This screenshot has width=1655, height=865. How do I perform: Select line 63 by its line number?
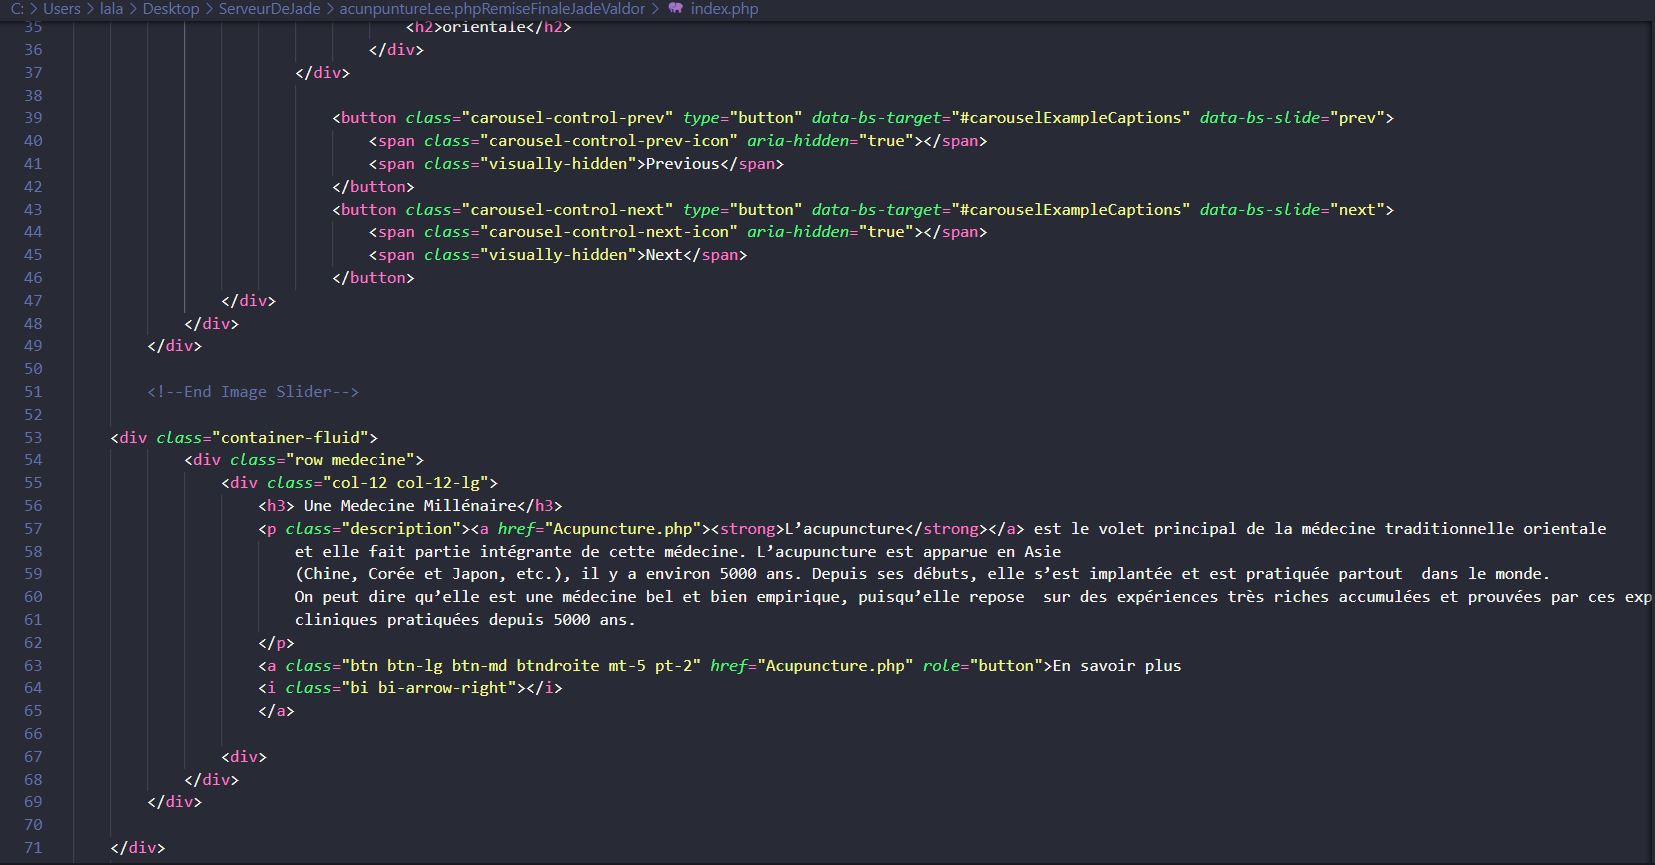tap(33, 666)
